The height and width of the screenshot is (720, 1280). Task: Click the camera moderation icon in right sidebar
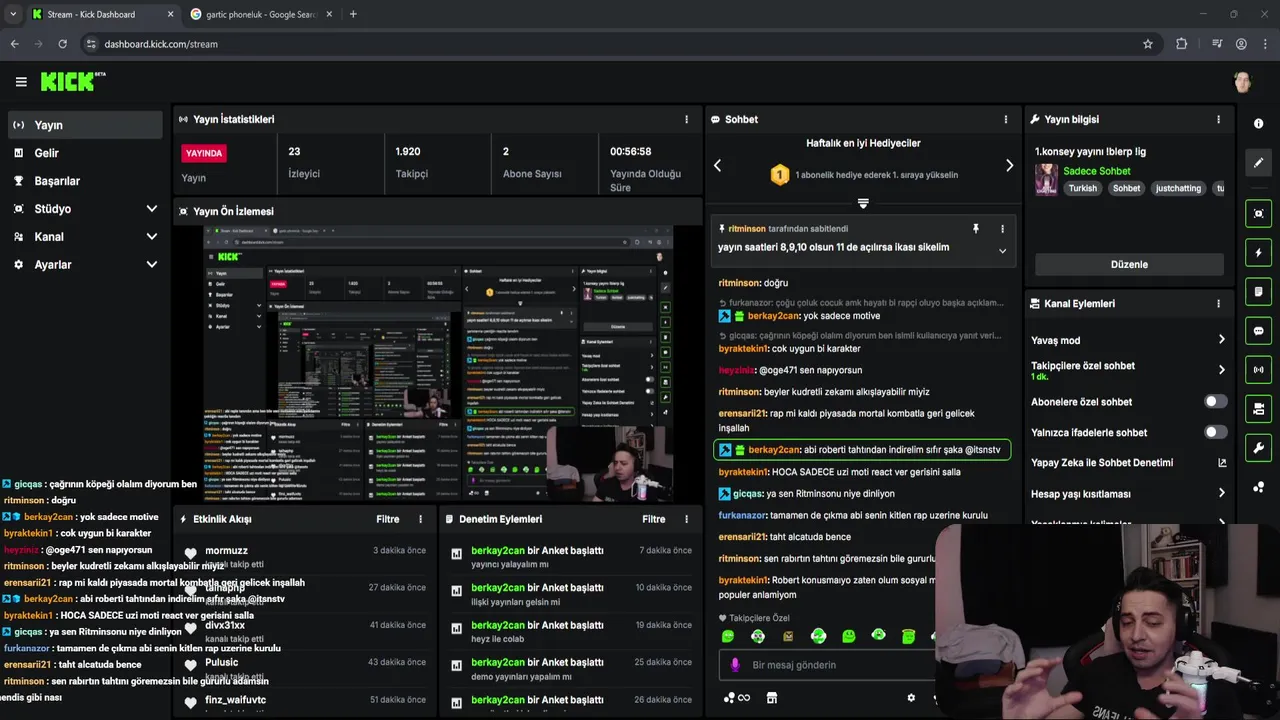pos(1258,409)
